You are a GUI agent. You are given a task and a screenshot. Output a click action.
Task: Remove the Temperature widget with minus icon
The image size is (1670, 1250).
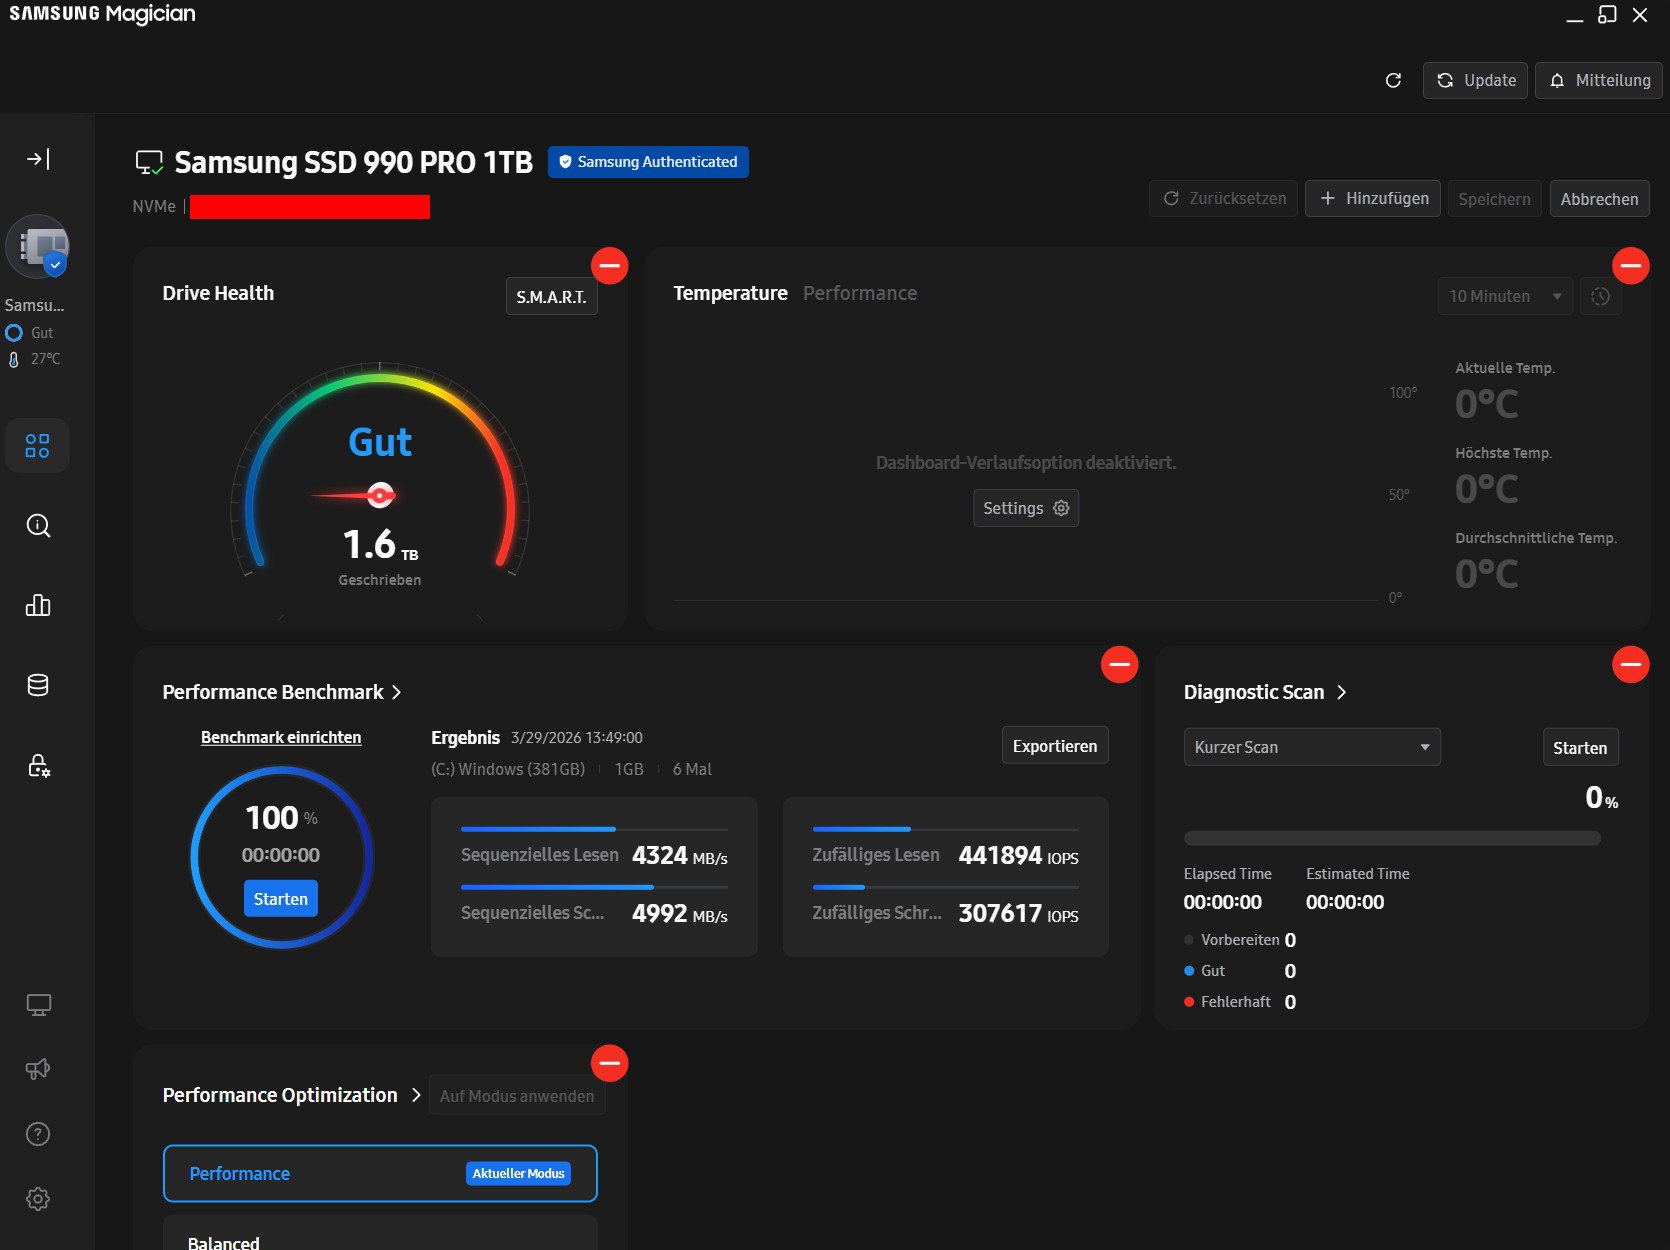(x=1631, y=266)
